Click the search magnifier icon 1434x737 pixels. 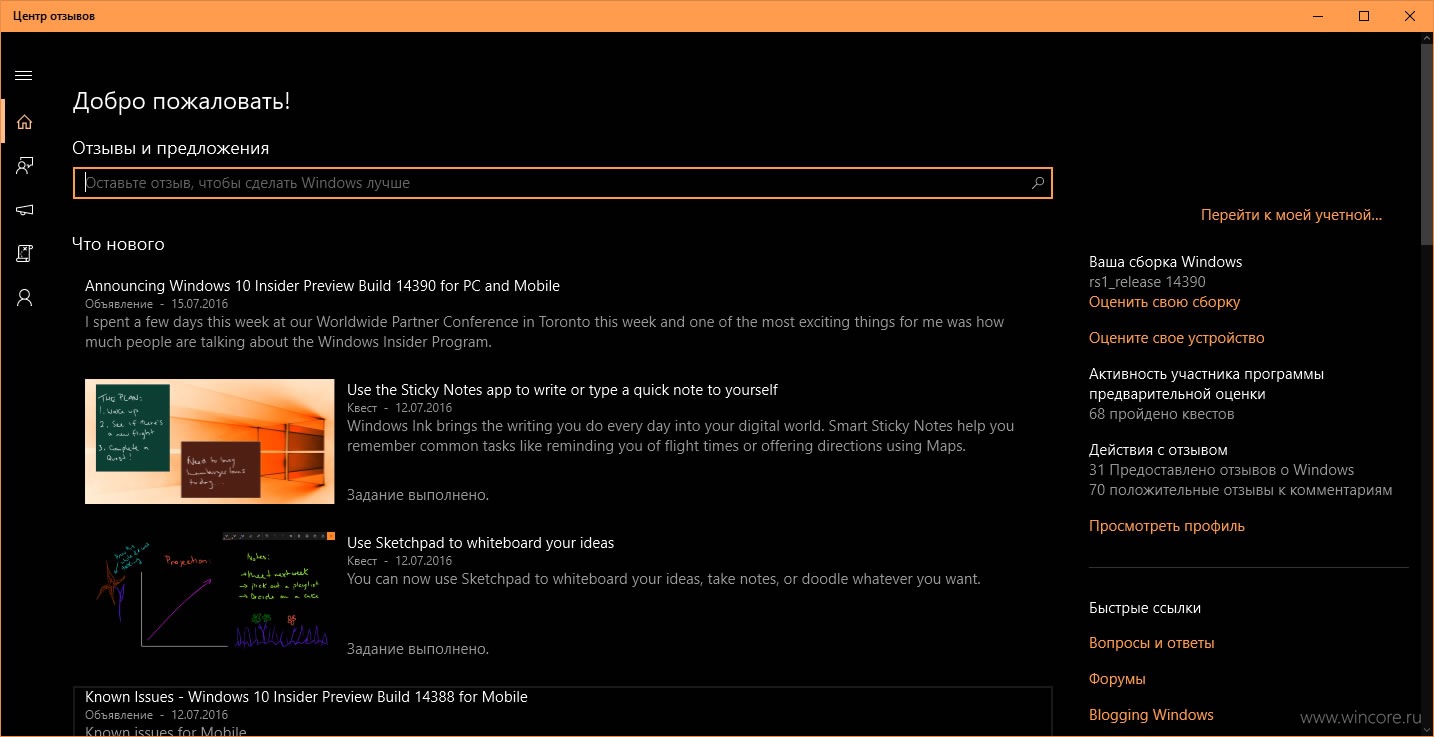point(1037,183)
